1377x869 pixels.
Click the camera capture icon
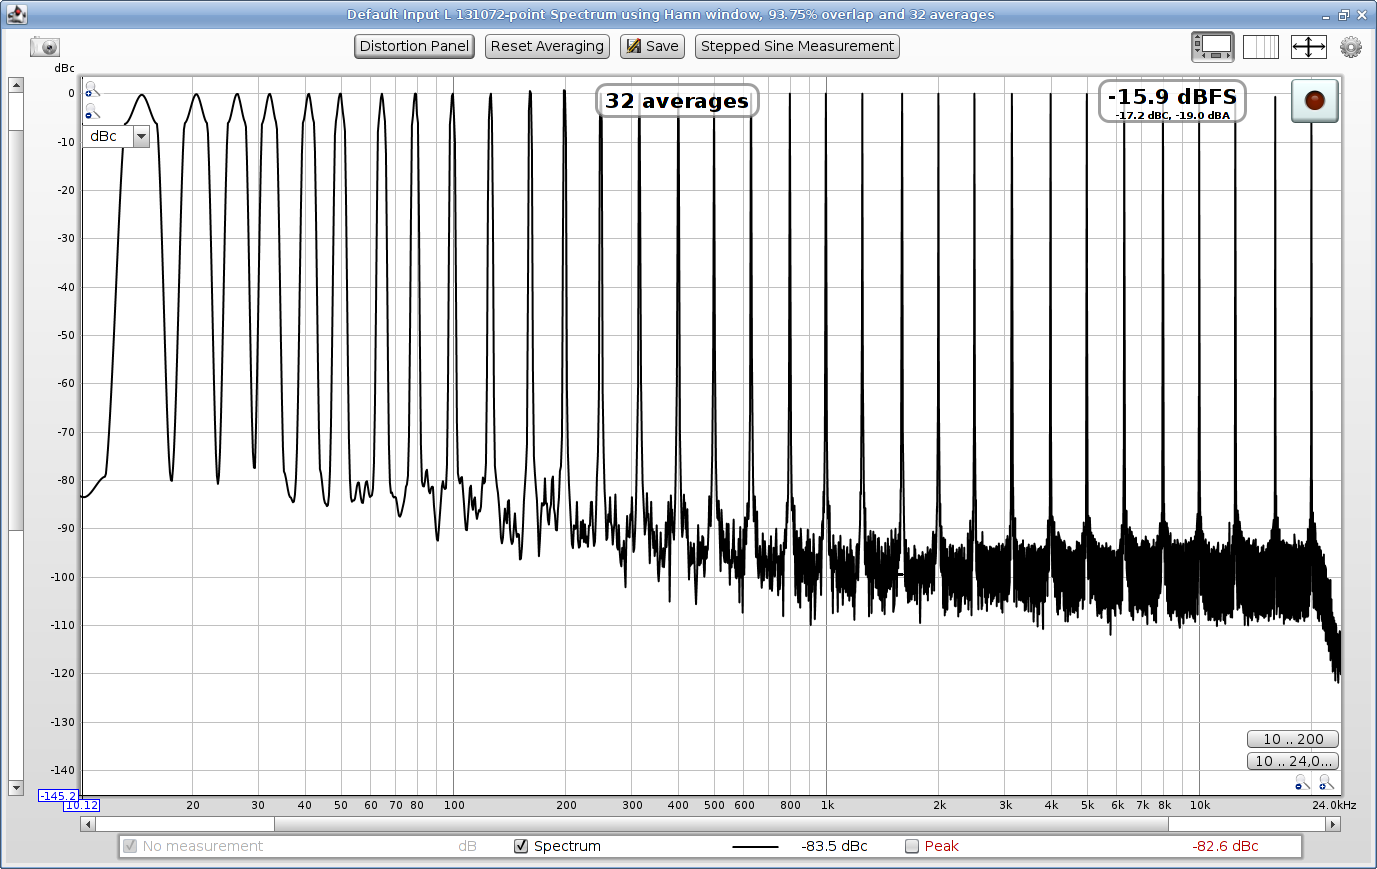(x=45, y=47)
